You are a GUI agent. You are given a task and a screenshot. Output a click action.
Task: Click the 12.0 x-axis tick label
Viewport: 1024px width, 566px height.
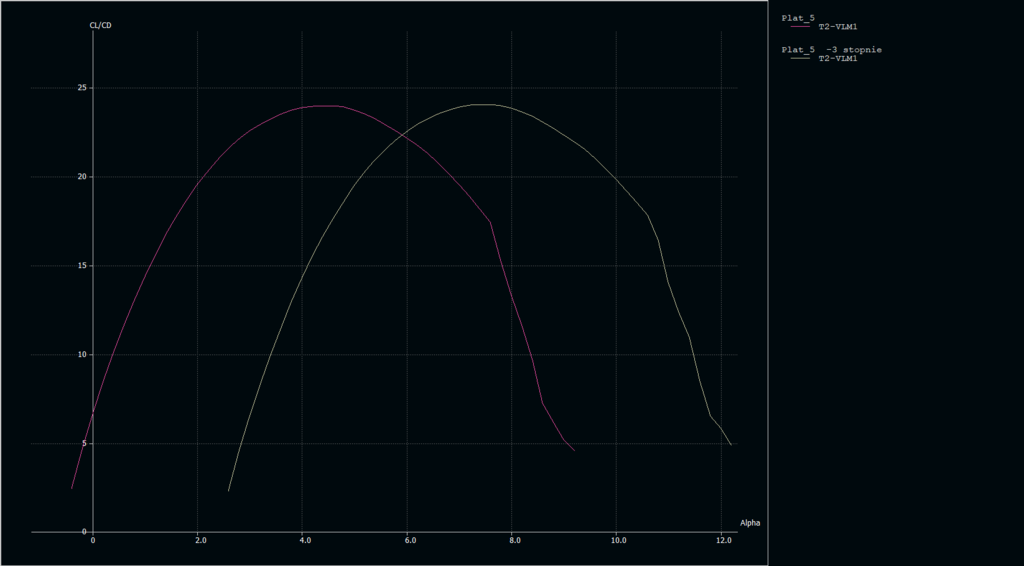723,541
